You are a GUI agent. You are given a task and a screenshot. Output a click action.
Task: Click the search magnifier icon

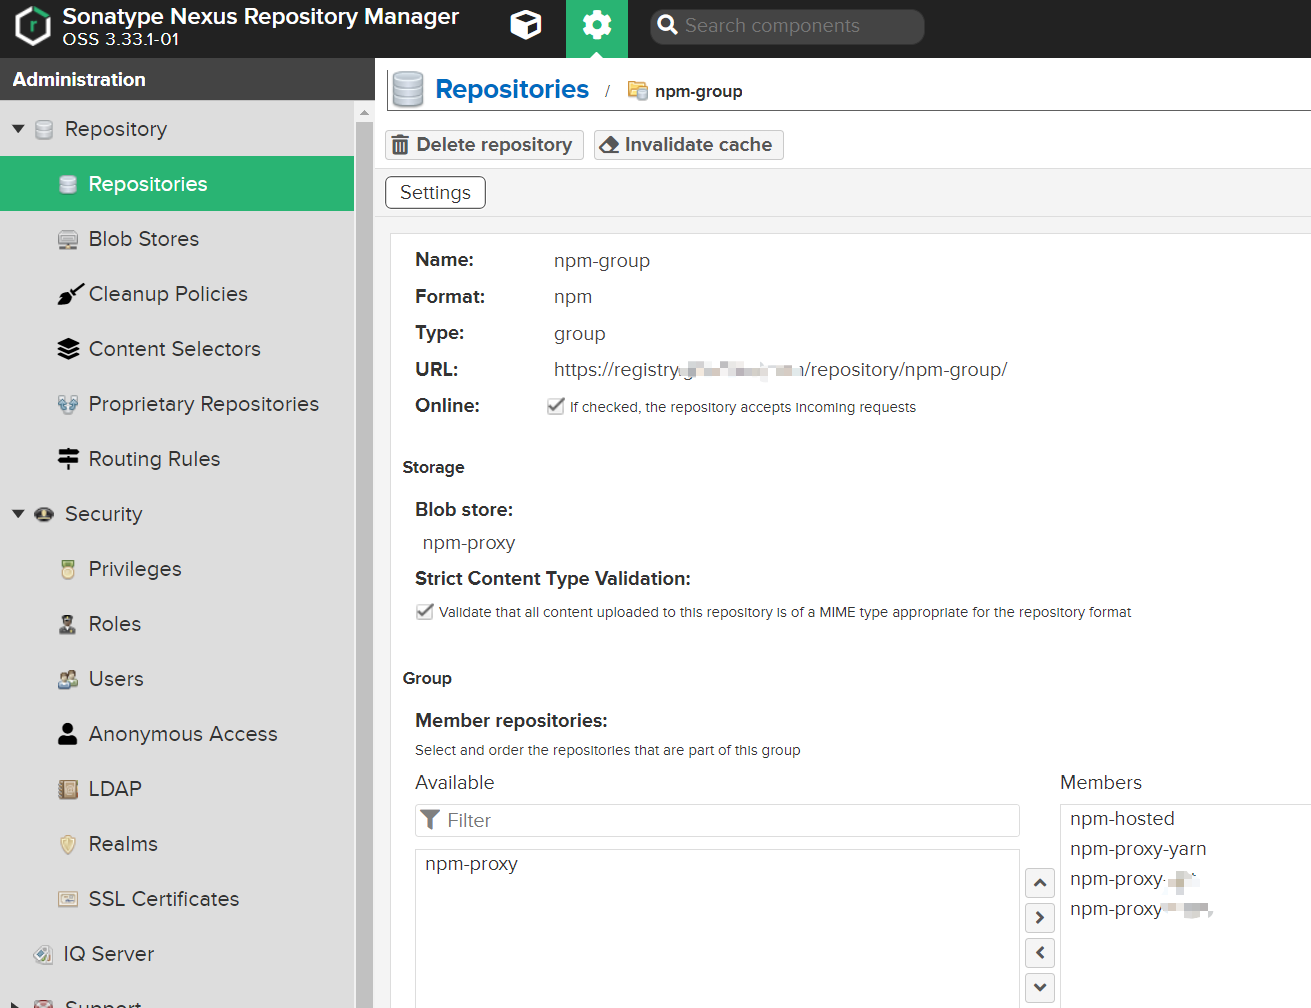668,25
